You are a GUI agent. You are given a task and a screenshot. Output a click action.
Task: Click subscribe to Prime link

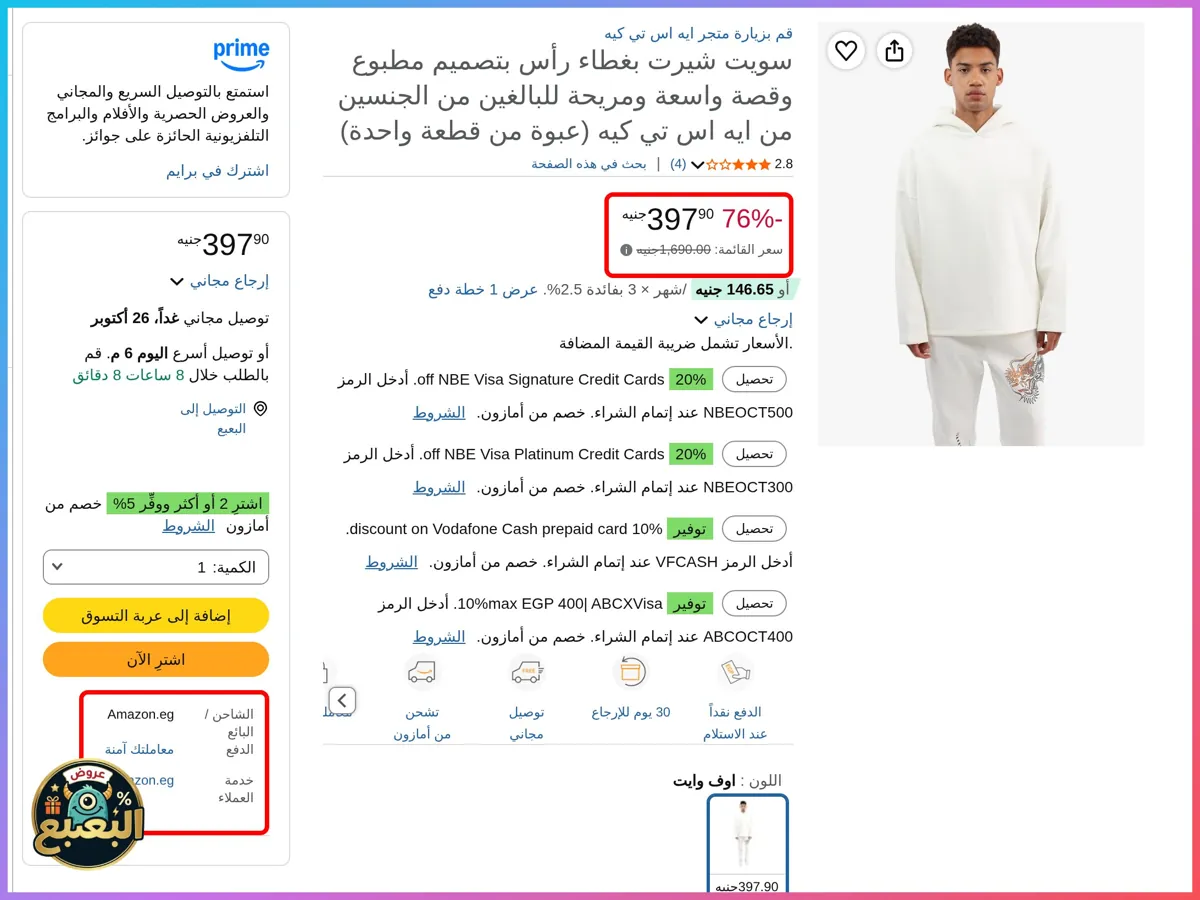218,171
